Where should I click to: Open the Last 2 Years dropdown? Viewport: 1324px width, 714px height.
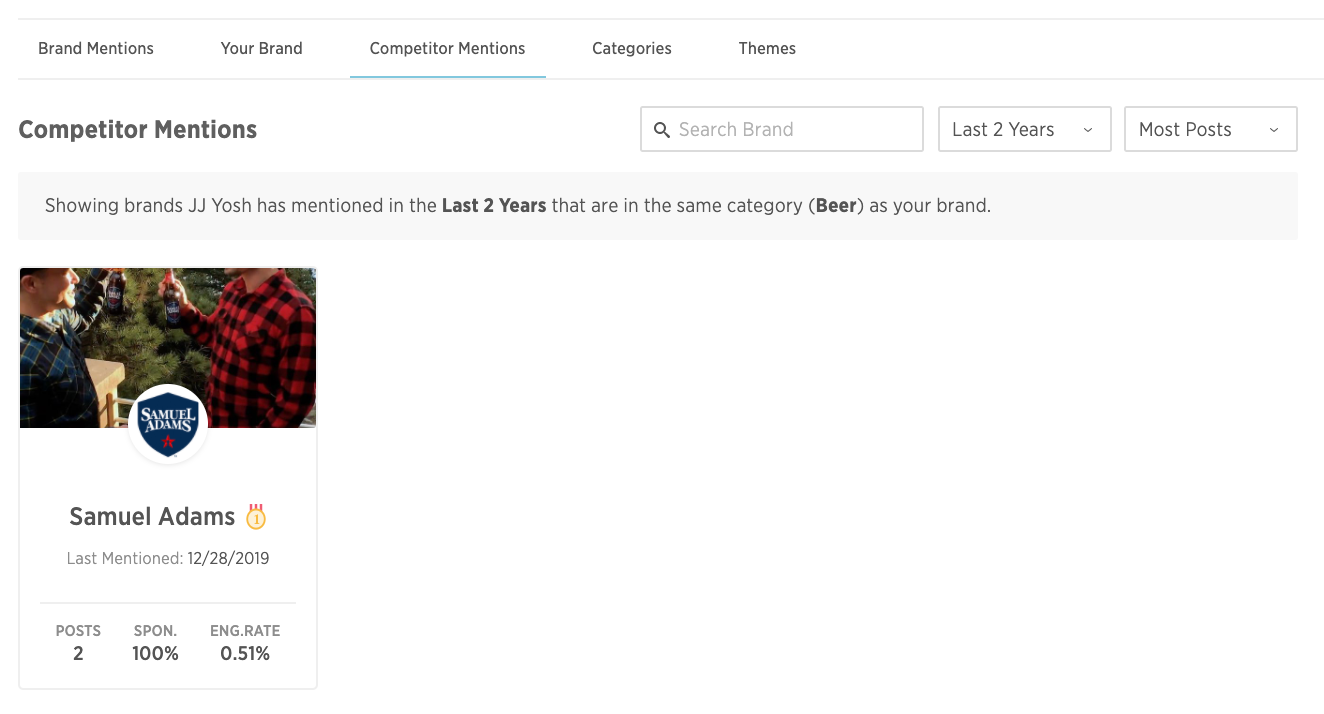click(1024, 129)
